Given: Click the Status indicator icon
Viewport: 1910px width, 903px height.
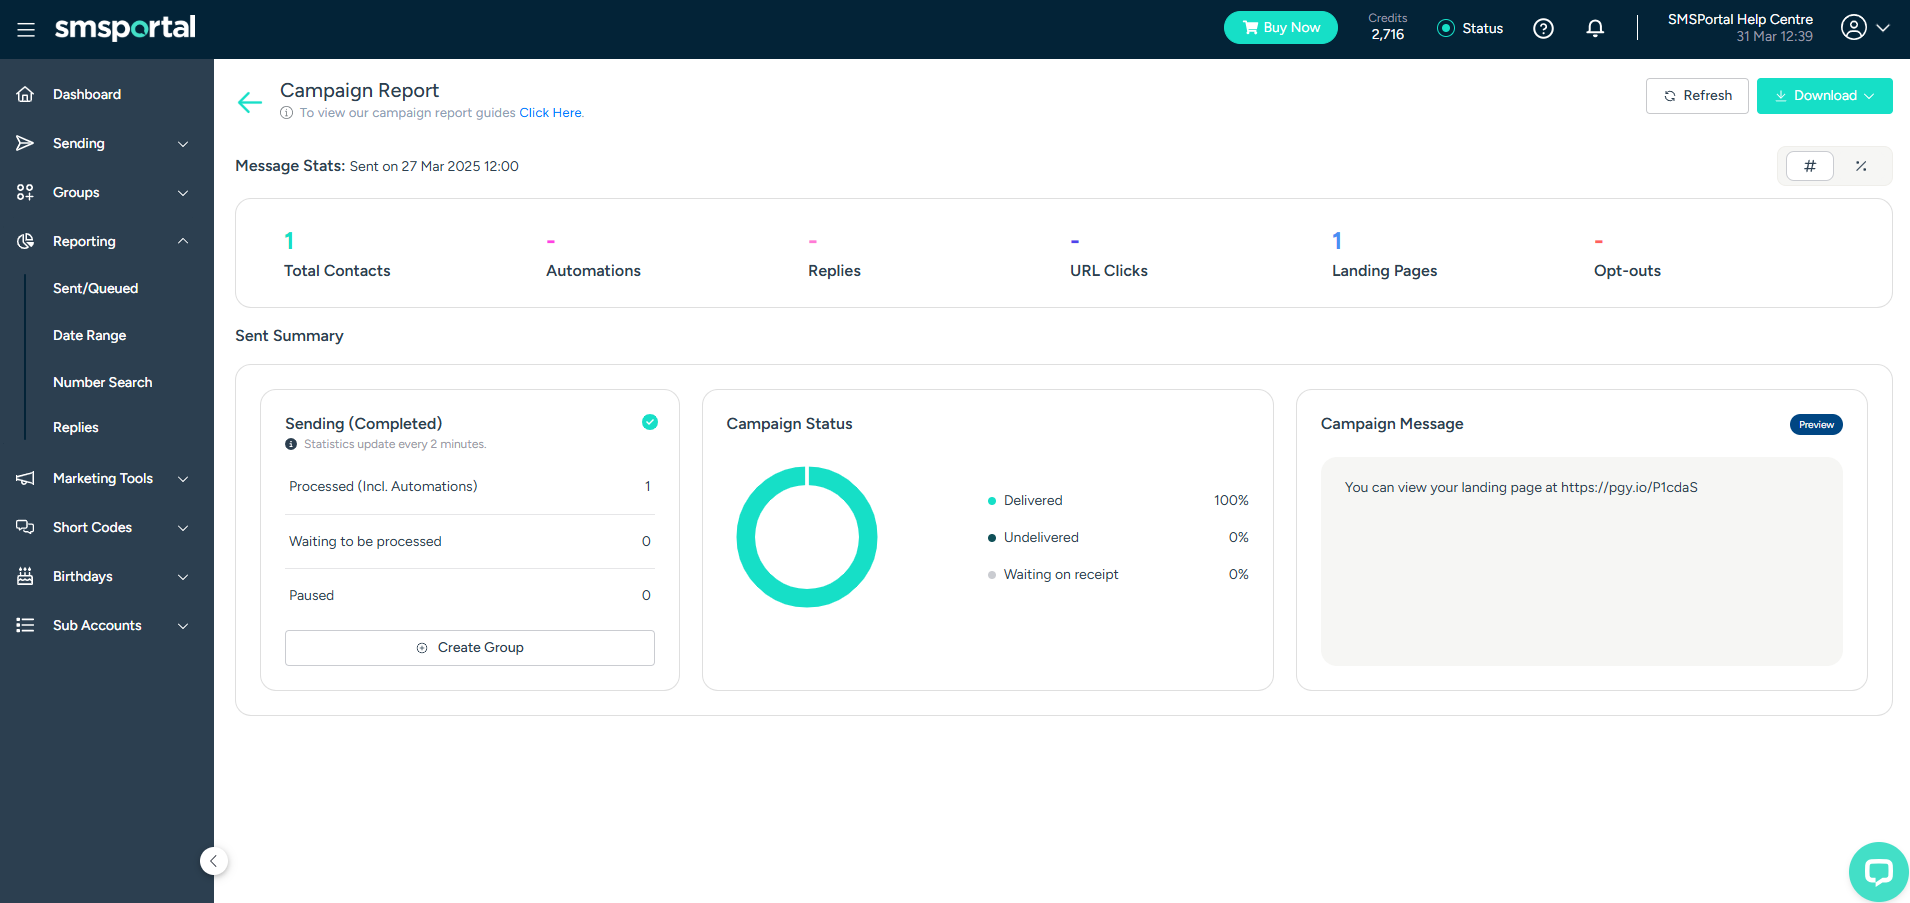Looking at the screenshot, I should (x=1445, y=28).
